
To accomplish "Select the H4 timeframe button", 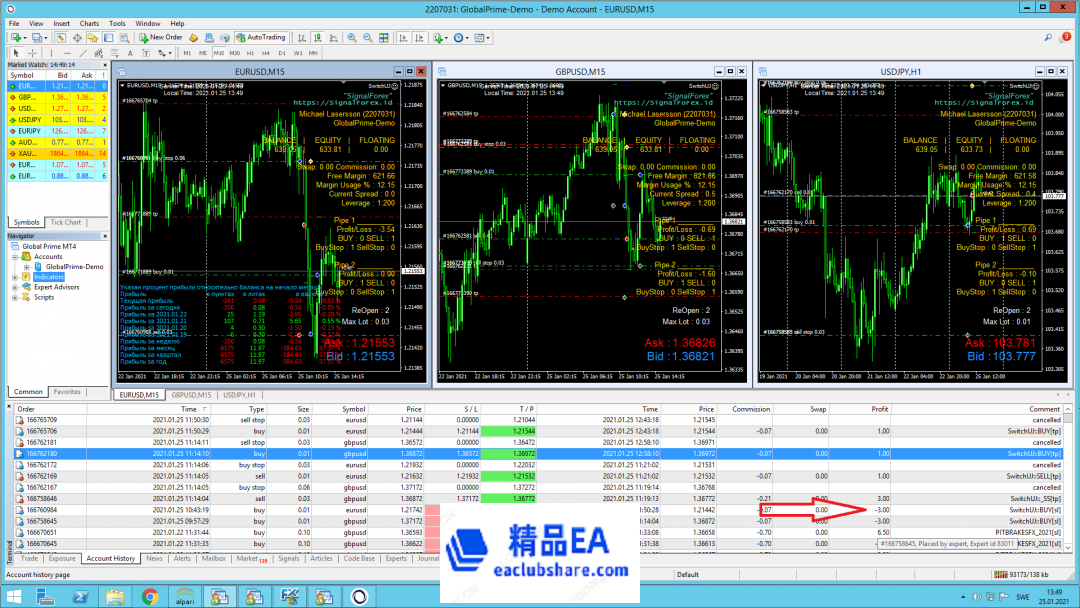I will (x=267, y=52).
